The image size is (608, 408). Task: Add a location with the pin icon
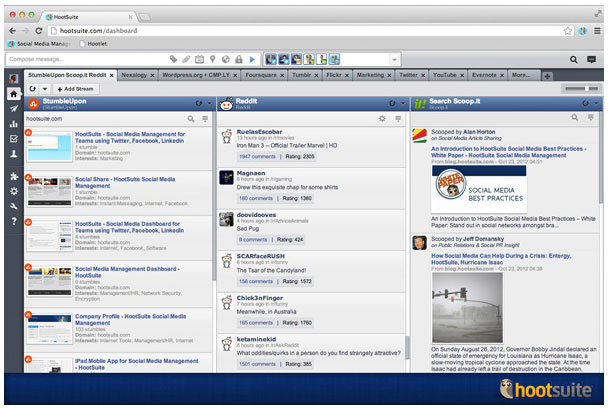212,59
